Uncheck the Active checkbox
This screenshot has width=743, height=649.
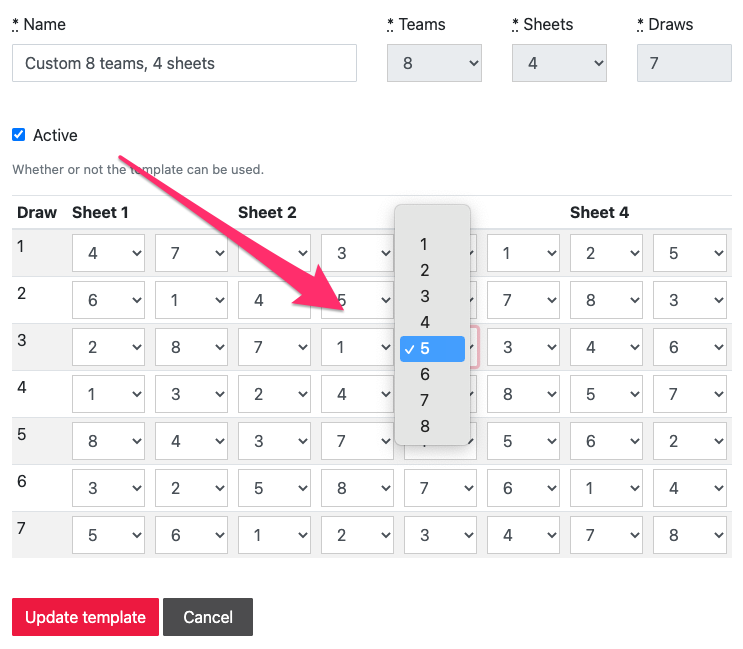click(18, 135)
